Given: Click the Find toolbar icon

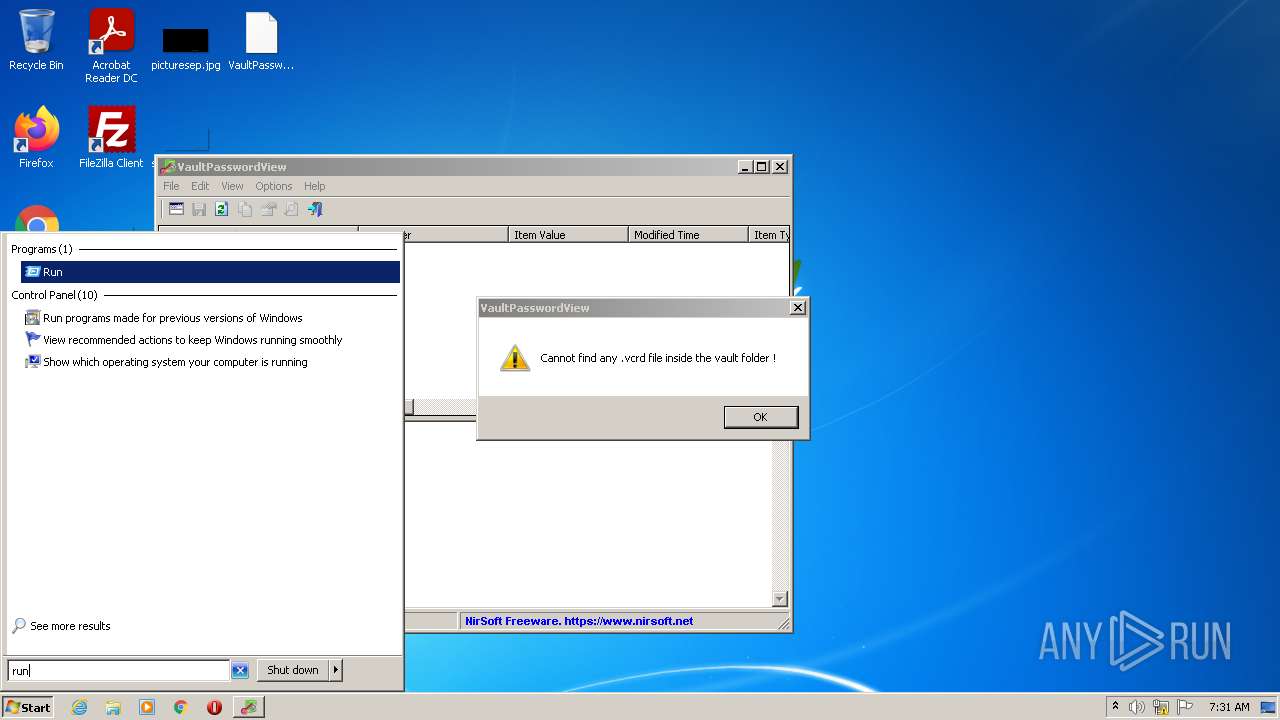Looking at the screenshot, I should pos(291,209).
